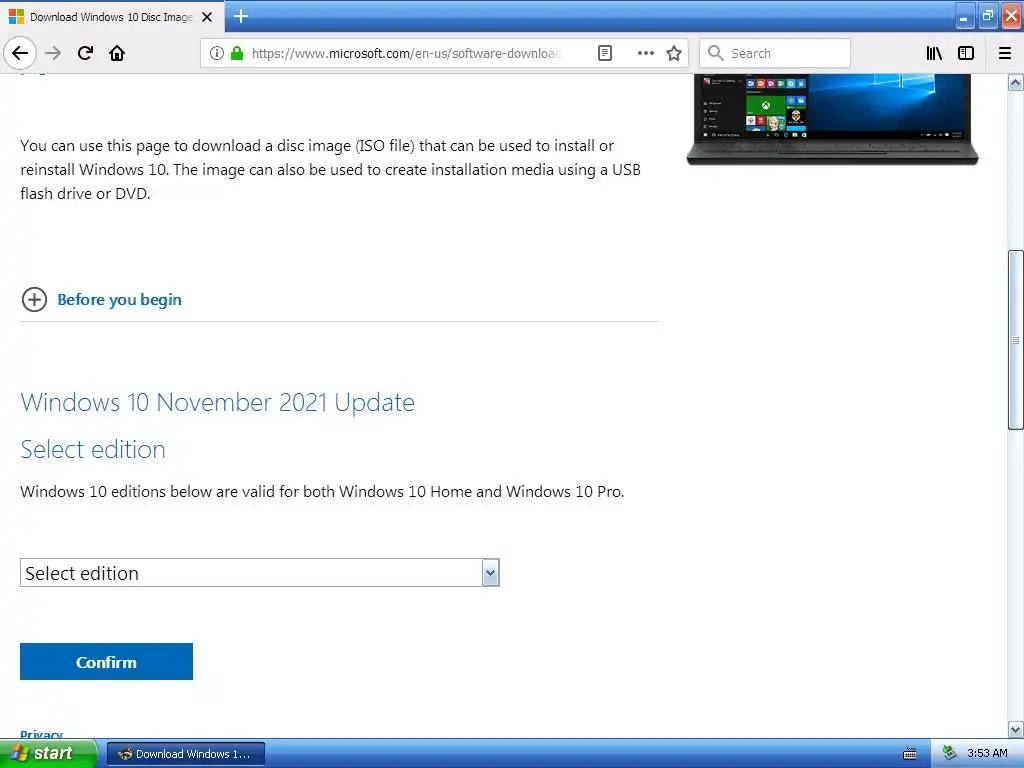This screenshot has width=1024, height=768.
Task: Select Download Windows 1... taskbar button
Action: pos(186,754)
